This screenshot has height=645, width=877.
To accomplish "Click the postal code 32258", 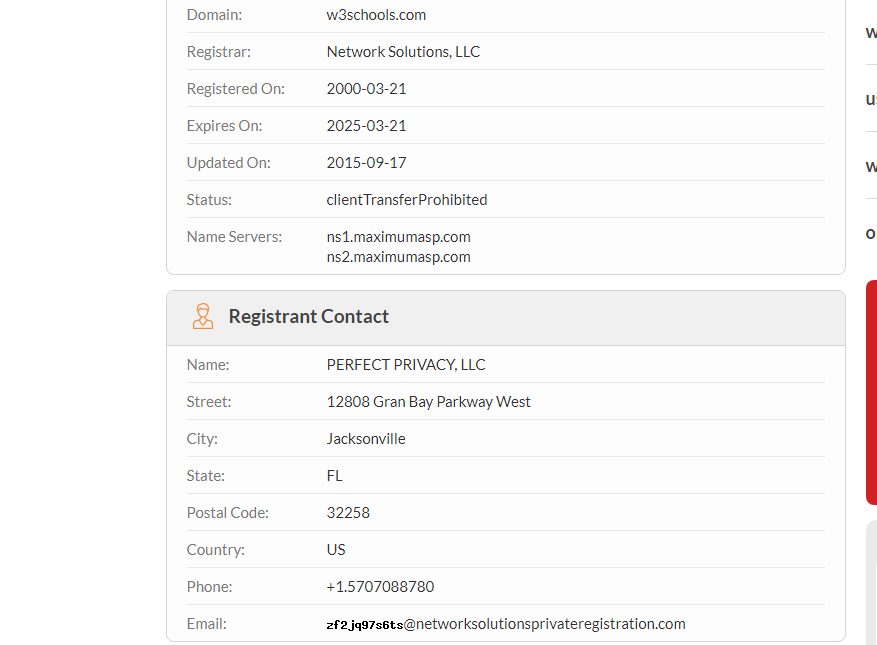I will 348,513.
